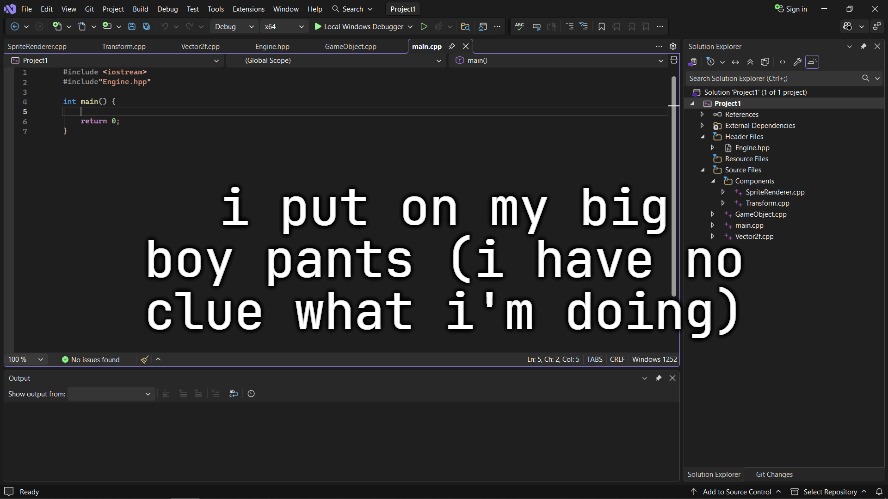Click Add to Source Control in status bar
The image size is (888, 499).
pyautogui.click(x=736, y=492)
